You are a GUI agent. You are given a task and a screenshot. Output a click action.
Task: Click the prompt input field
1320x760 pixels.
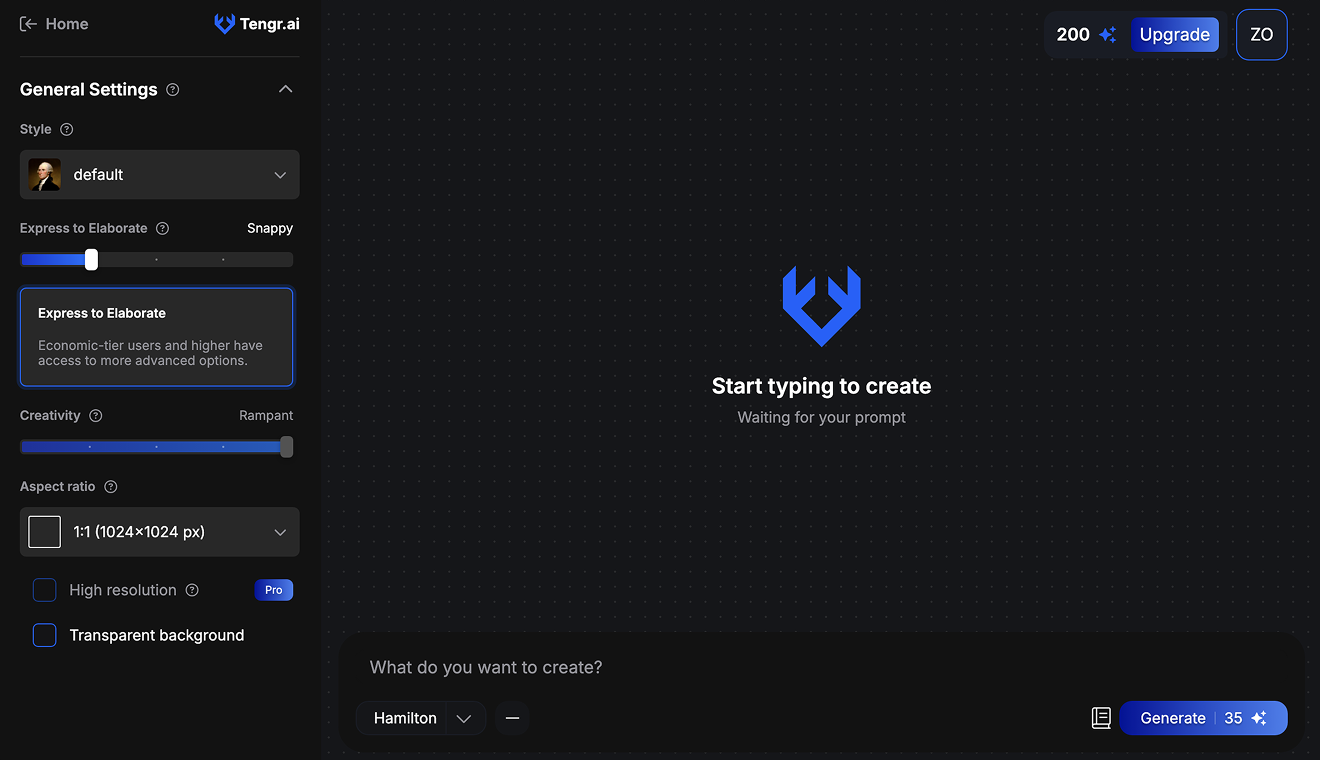[700, 667]
